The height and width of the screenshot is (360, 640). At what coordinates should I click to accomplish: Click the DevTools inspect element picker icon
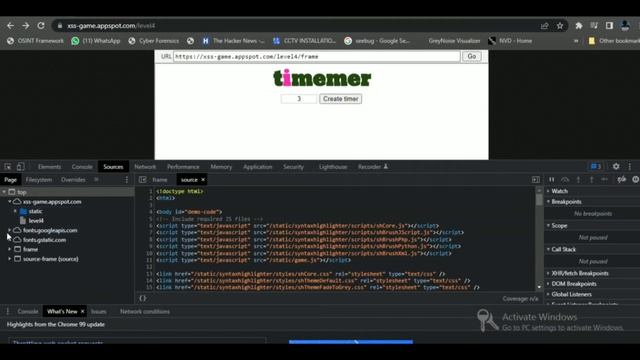[8, 167]
